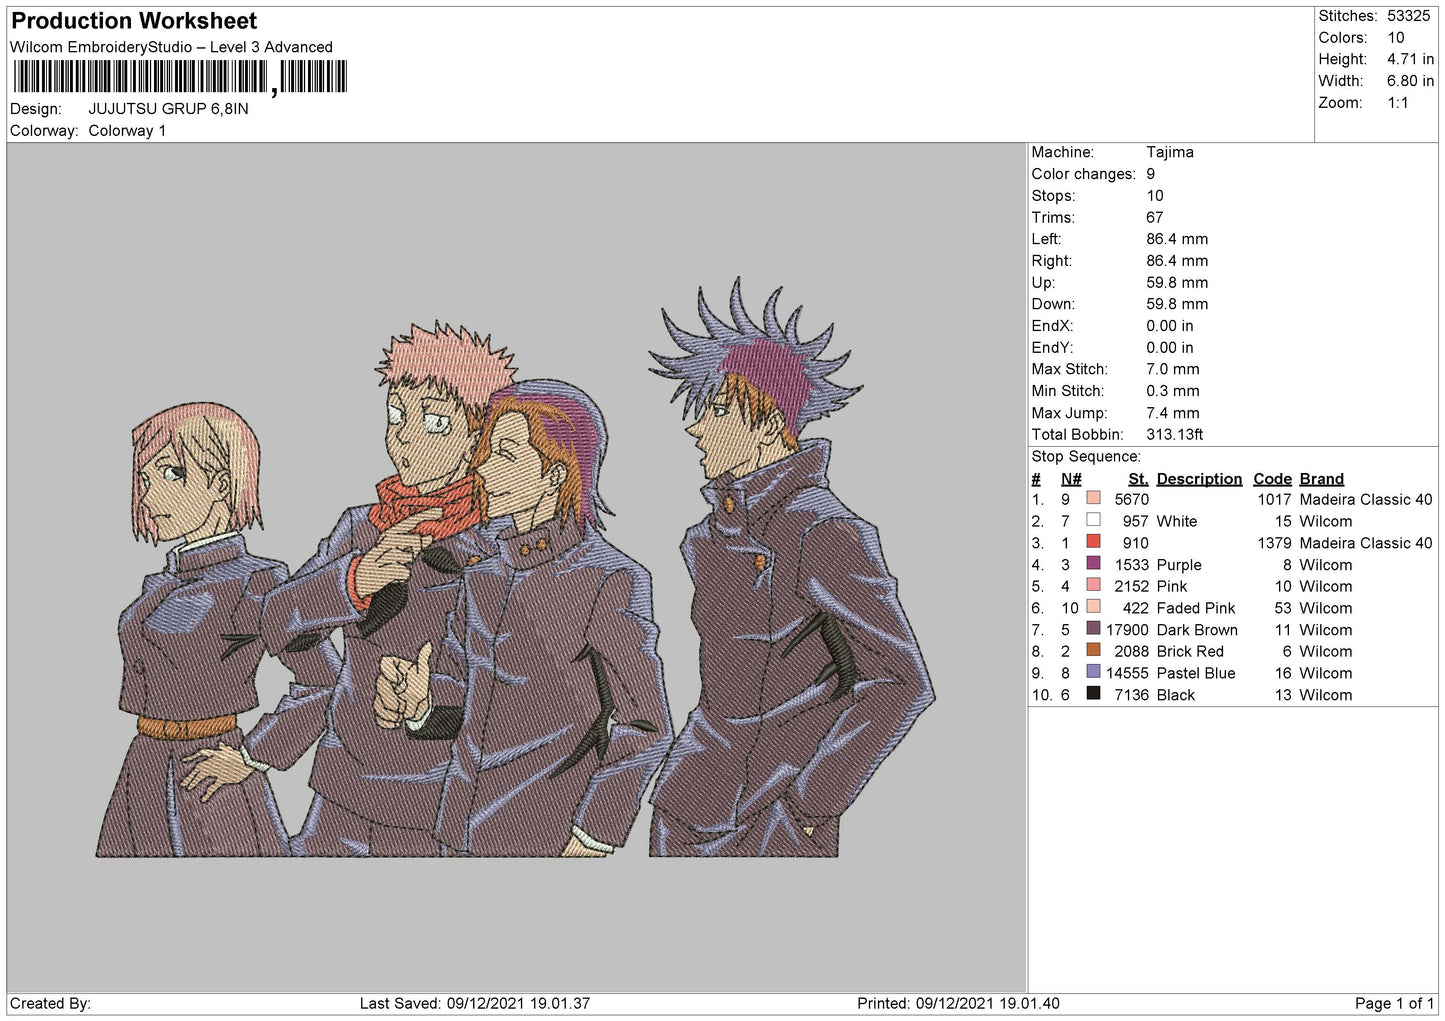Click the 'St.' column header
The height and width of the screenshot is (1021, 1445).
click(x=1138, y=479)
